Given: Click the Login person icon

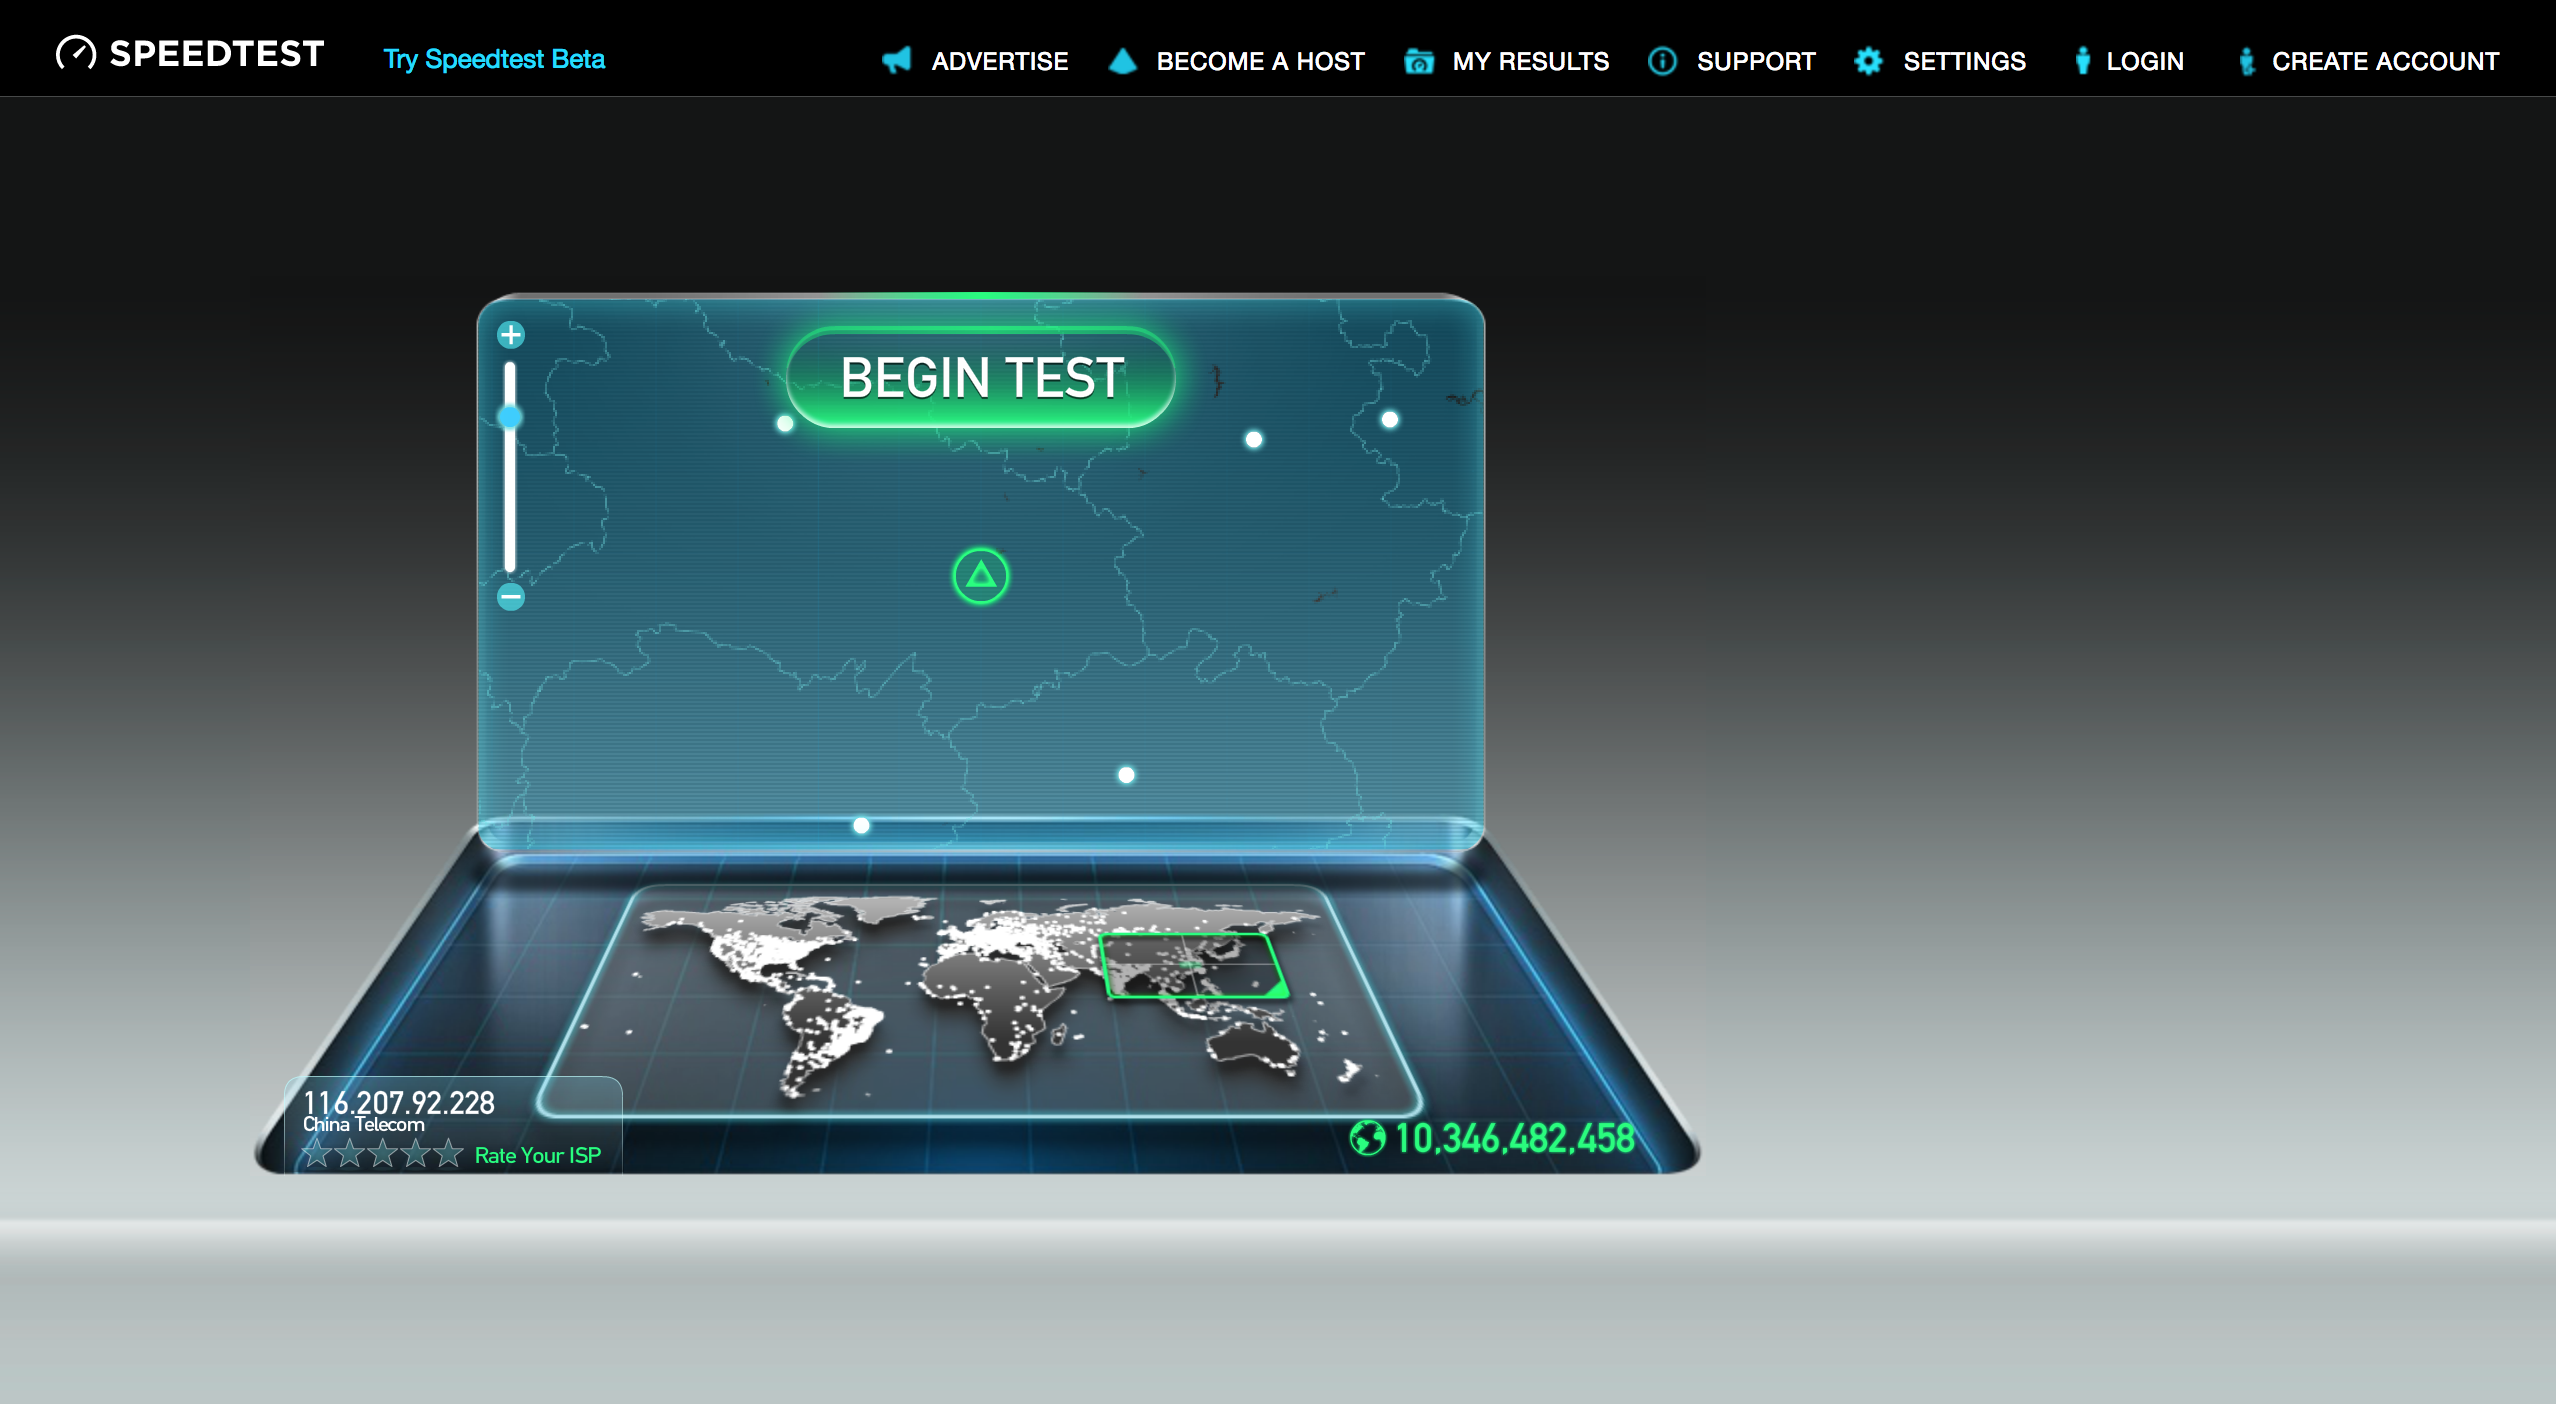Looking at the screenshot, I should 2082,61.
